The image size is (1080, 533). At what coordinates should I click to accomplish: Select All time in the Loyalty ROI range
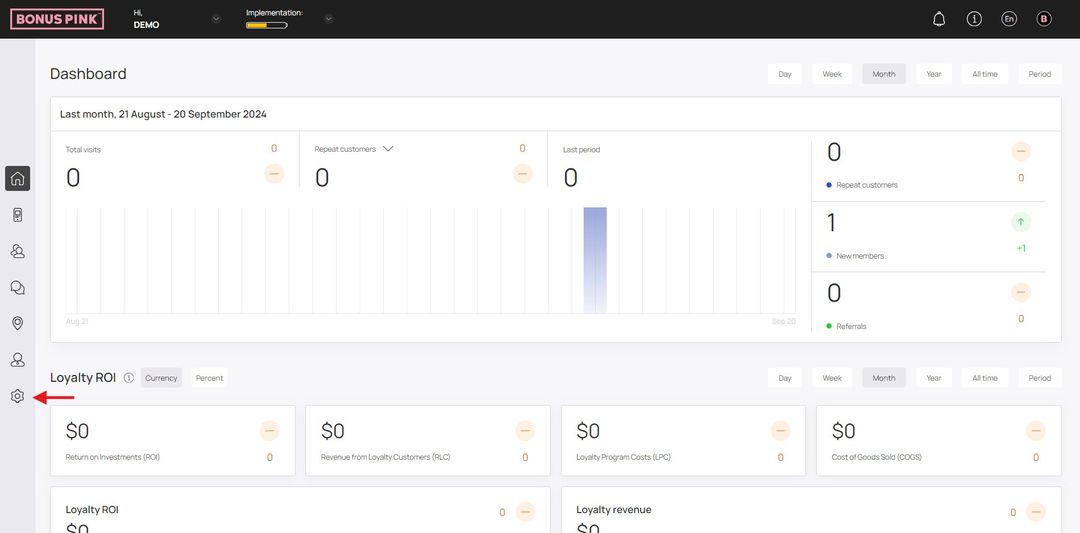(x=984, y=377)
